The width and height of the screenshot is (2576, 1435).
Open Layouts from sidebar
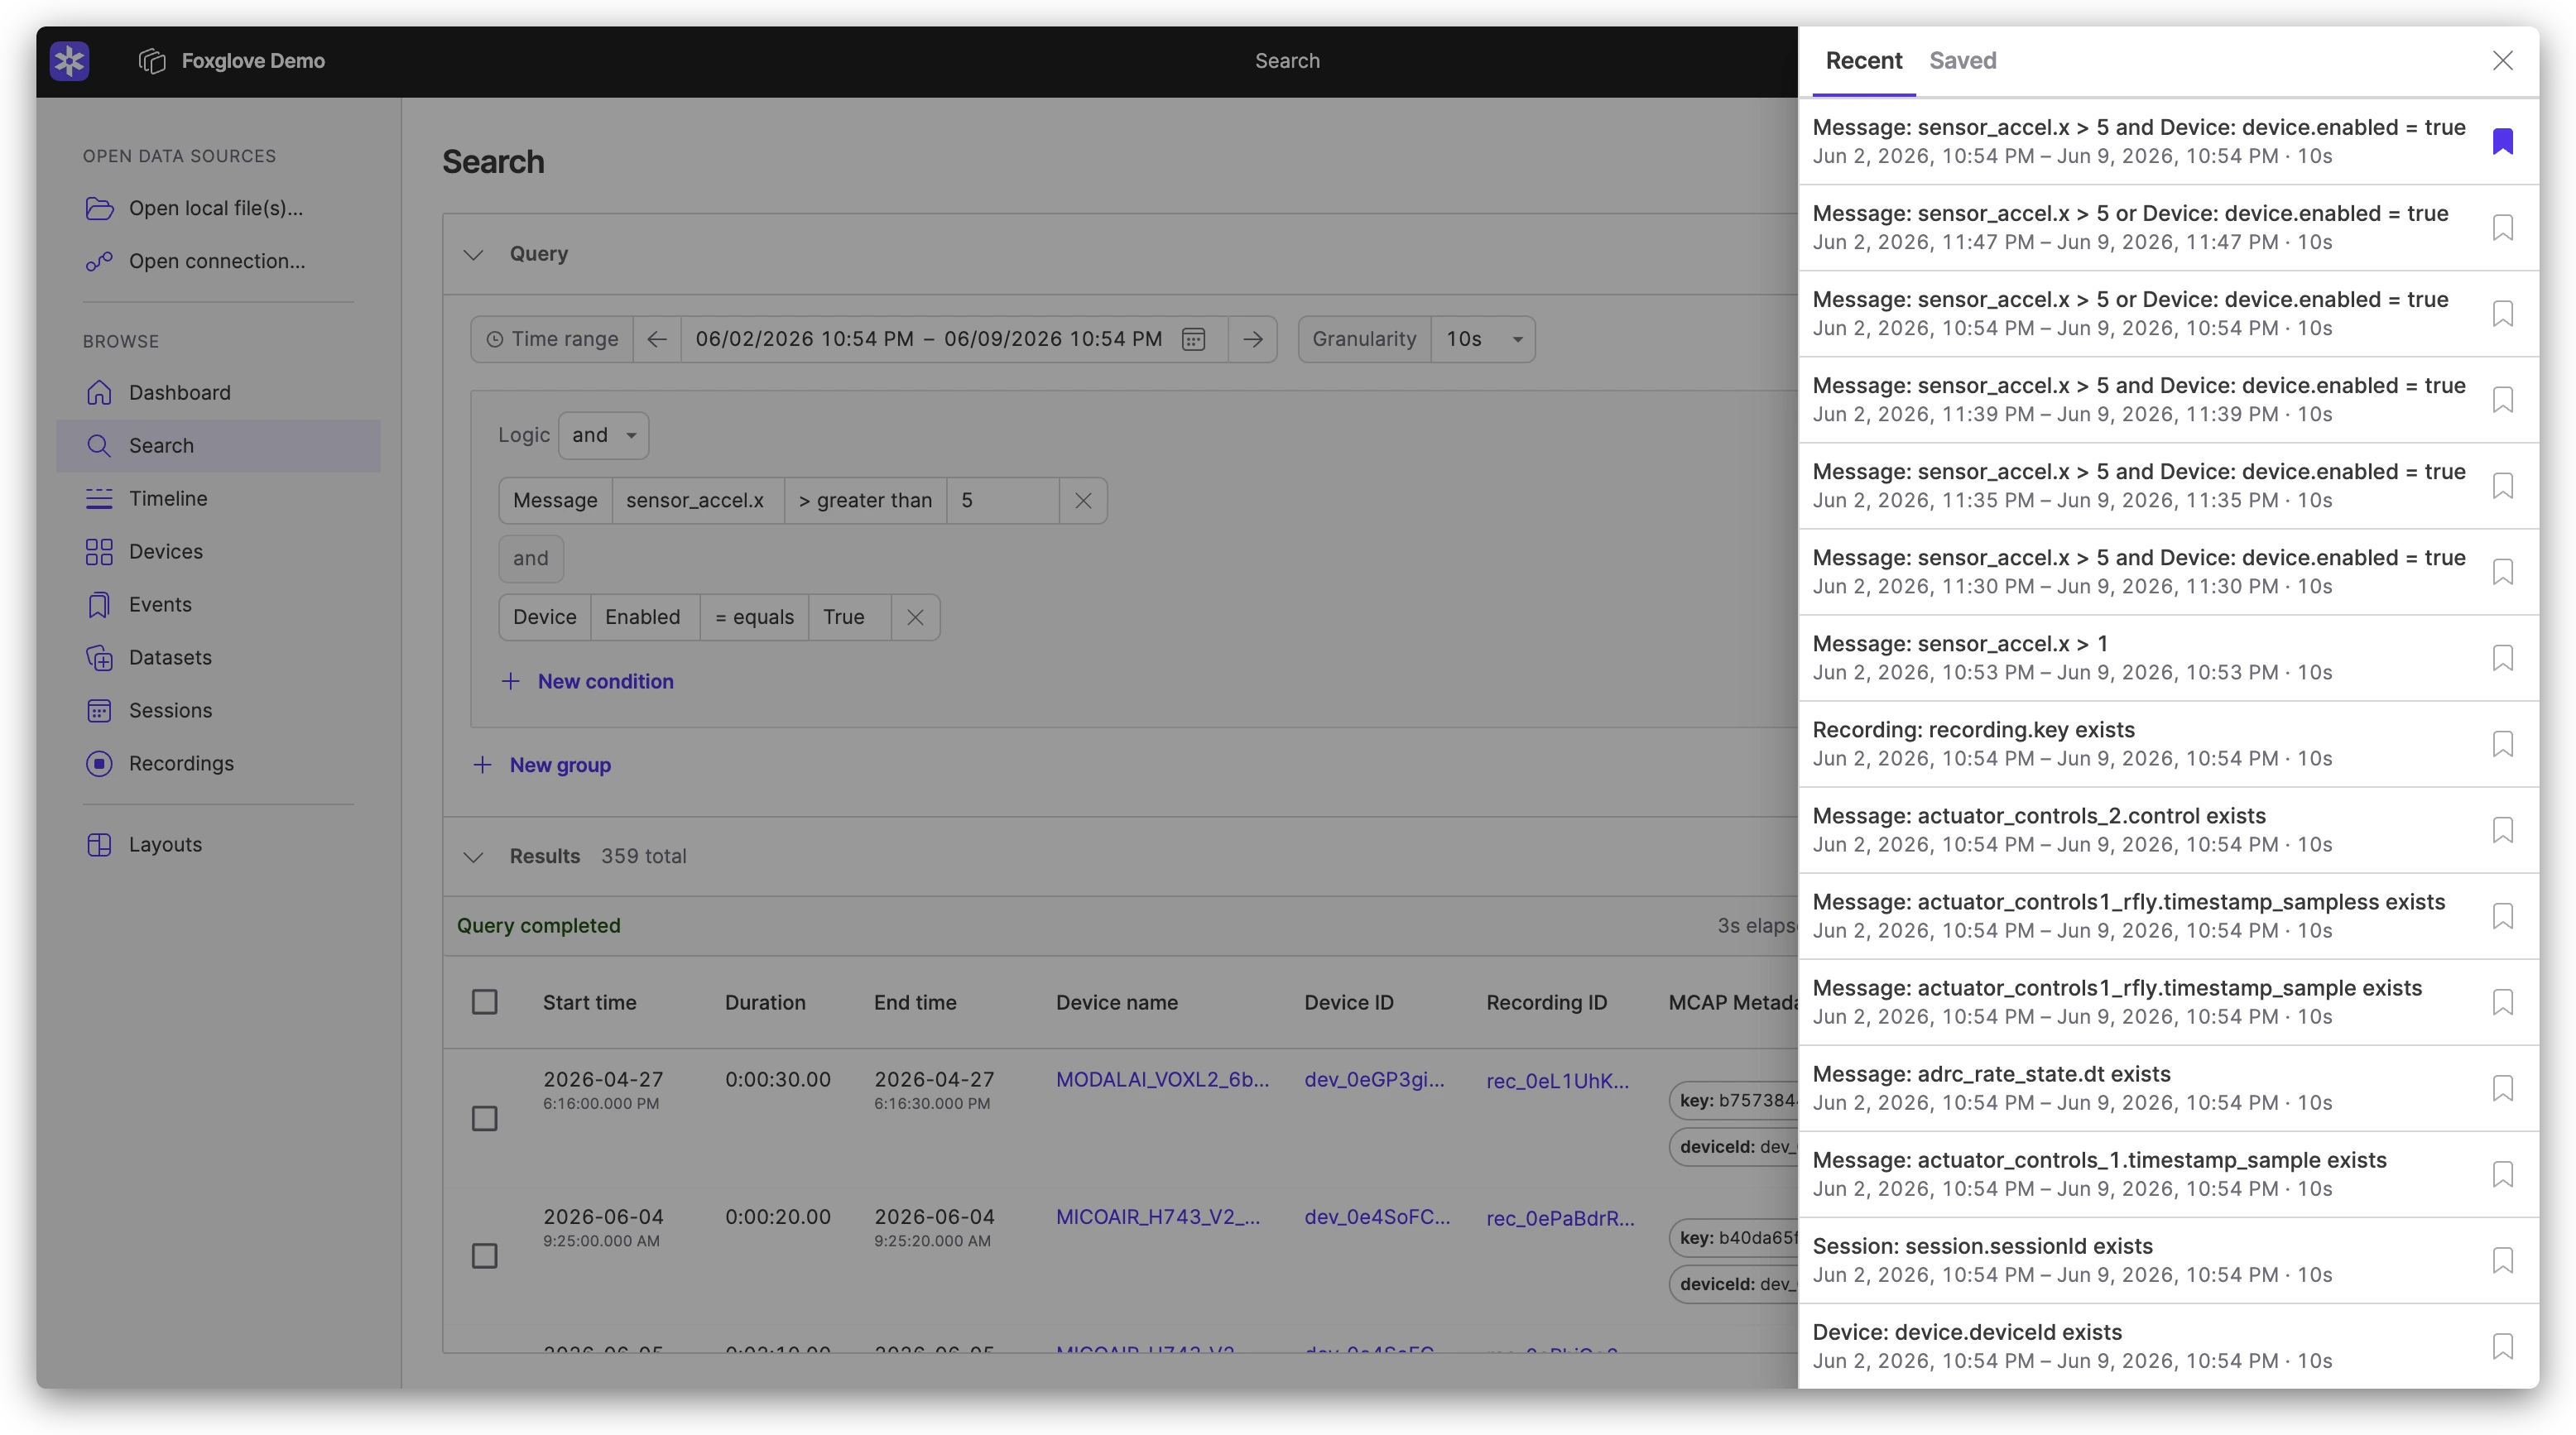pyautogui.click(x=218, y=844)
